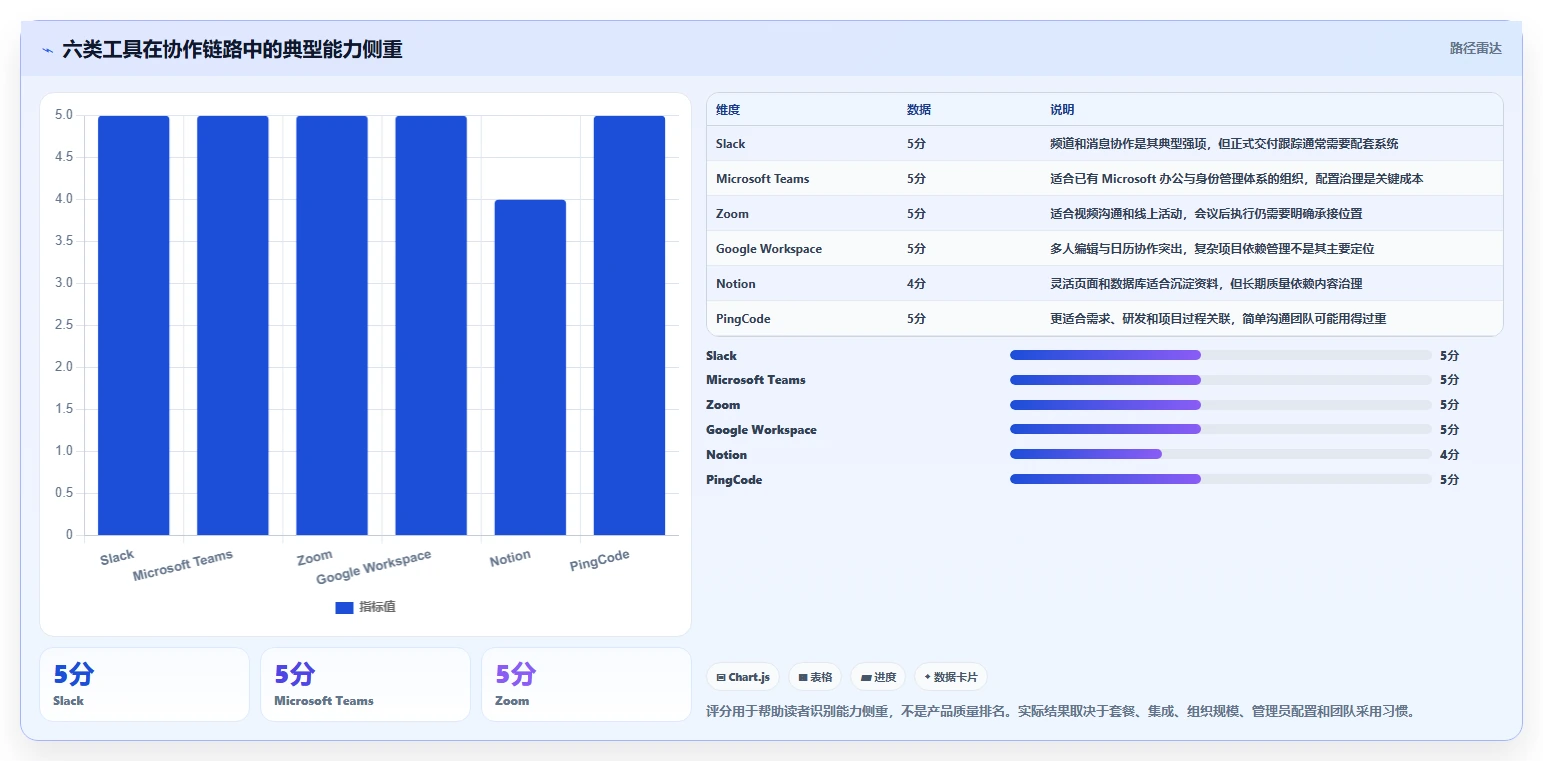
Task: Click the 路径雷达 label
Action: point(1476,48)
